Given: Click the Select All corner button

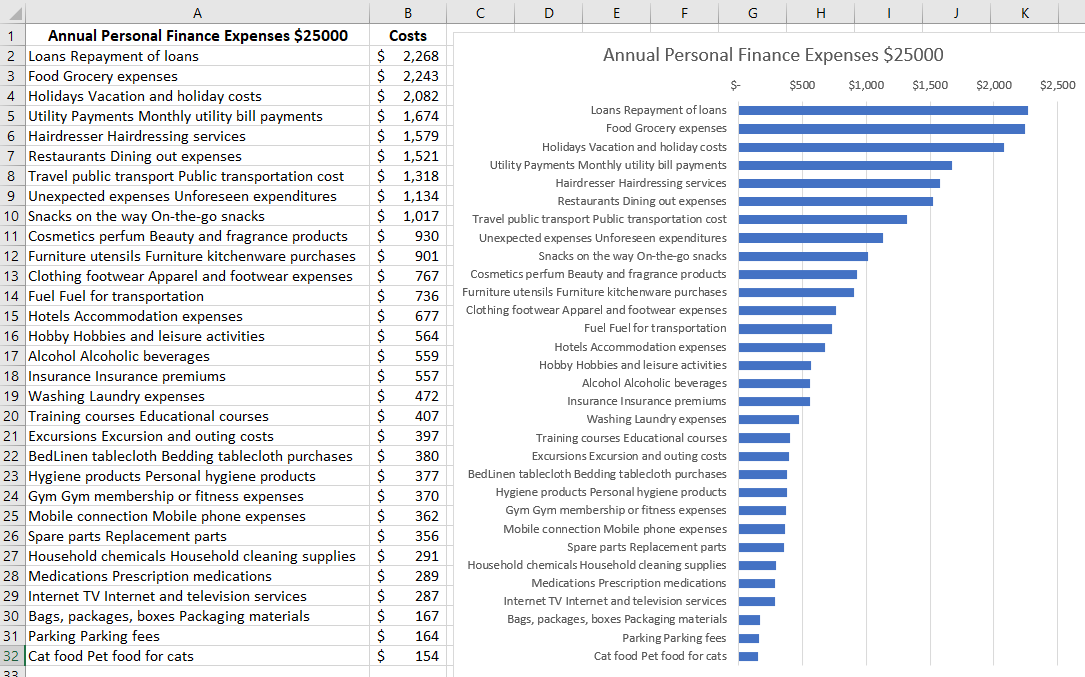Looking at the screenshot, I should coord(11,12).
